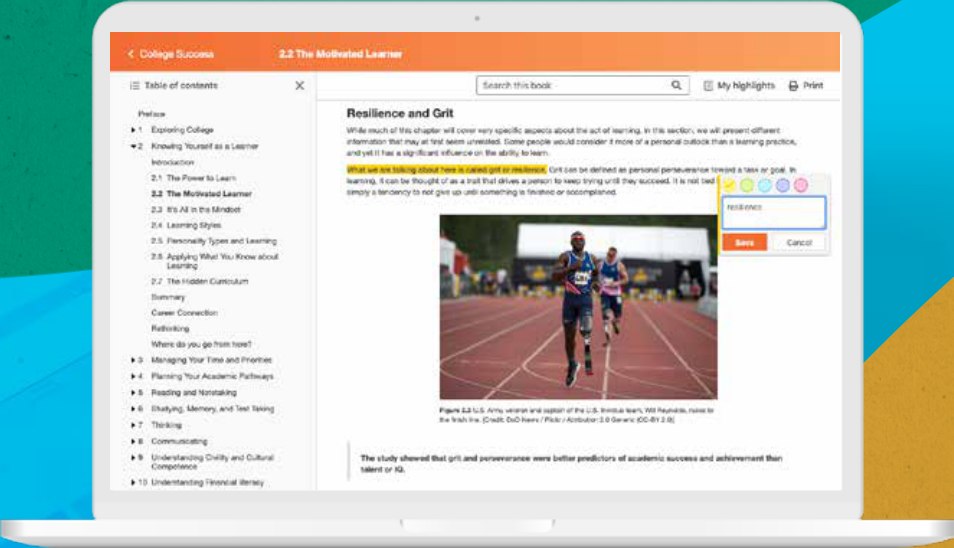The width and height of the screenshot is (954, 548).
Task: Click the printer icon
Action: (793, 86)
